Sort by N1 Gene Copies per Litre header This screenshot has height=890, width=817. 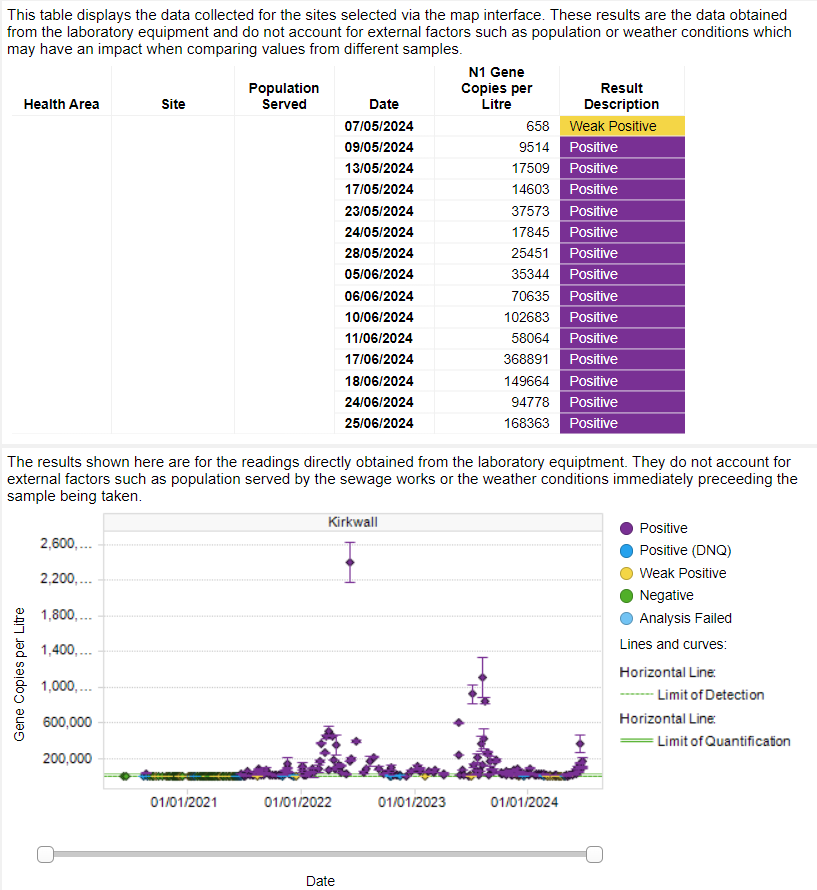496,88
